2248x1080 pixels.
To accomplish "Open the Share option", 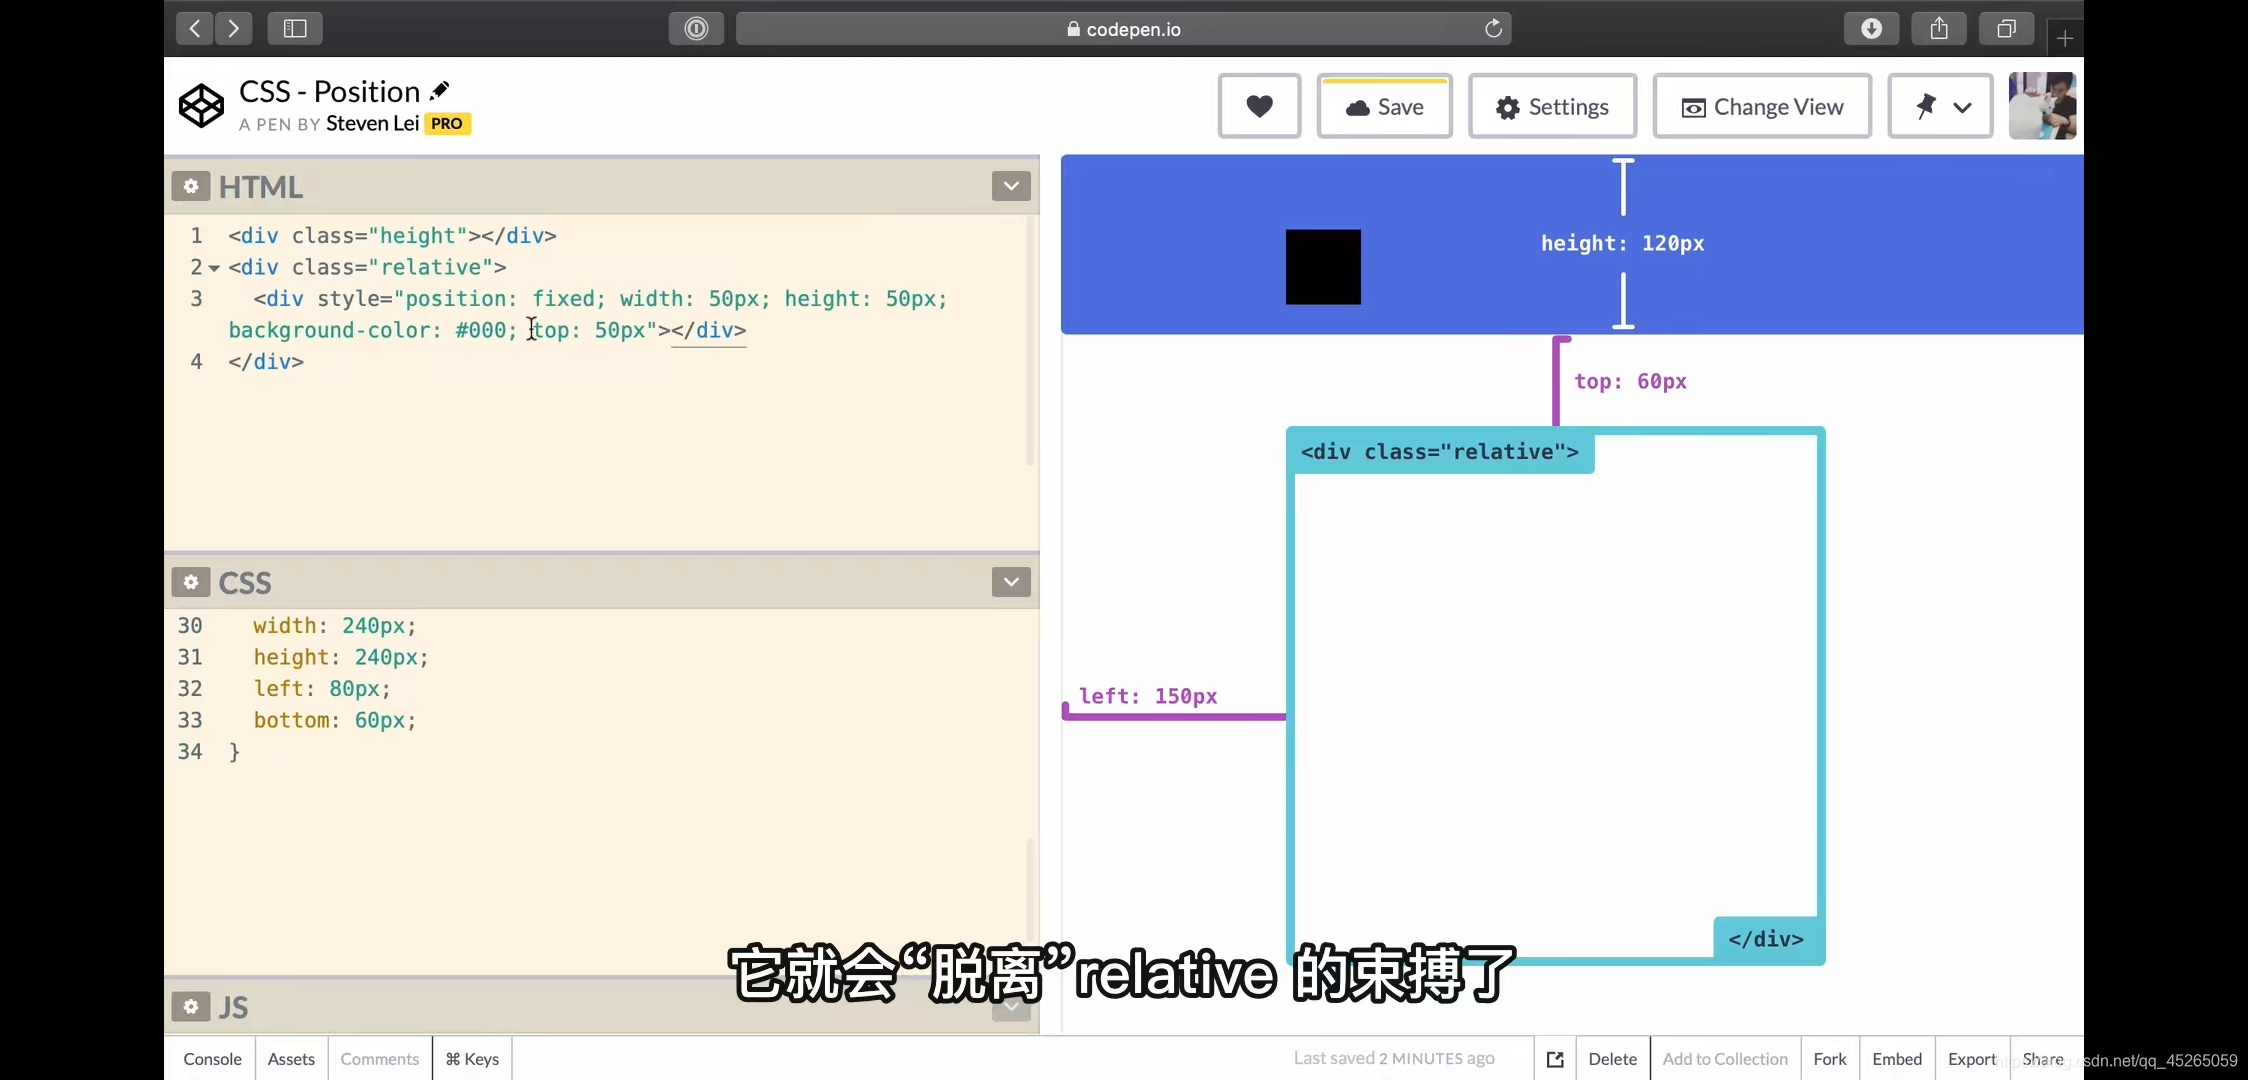I will [2043, 1059].
